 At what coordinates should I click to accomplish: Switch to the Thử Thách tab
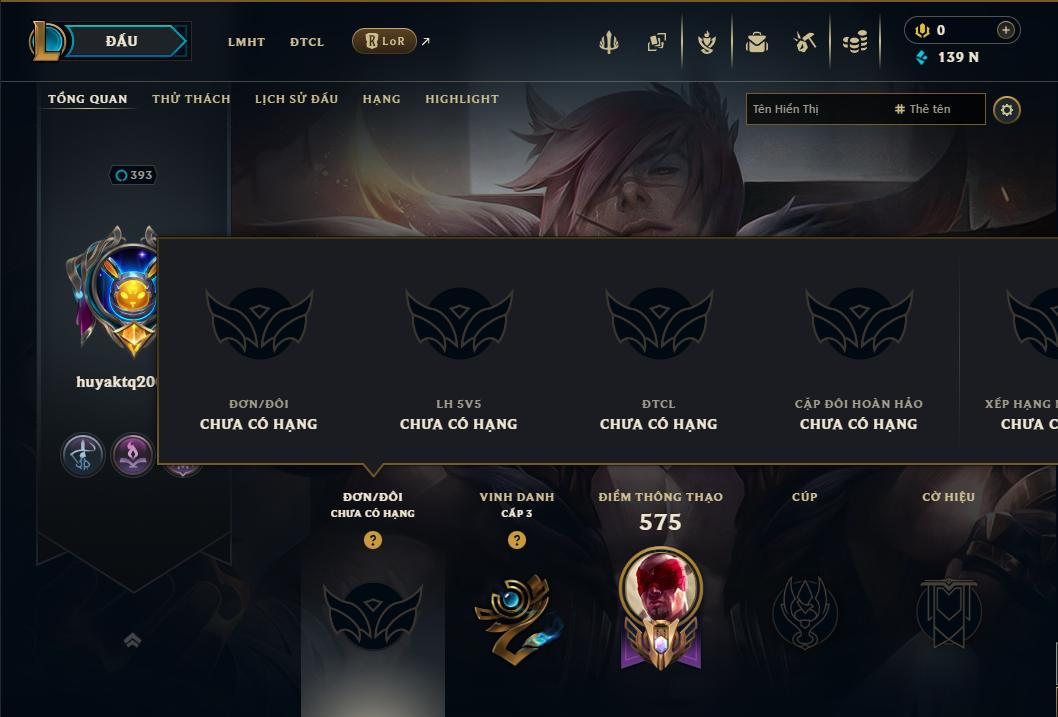click(x=191, y=99)
